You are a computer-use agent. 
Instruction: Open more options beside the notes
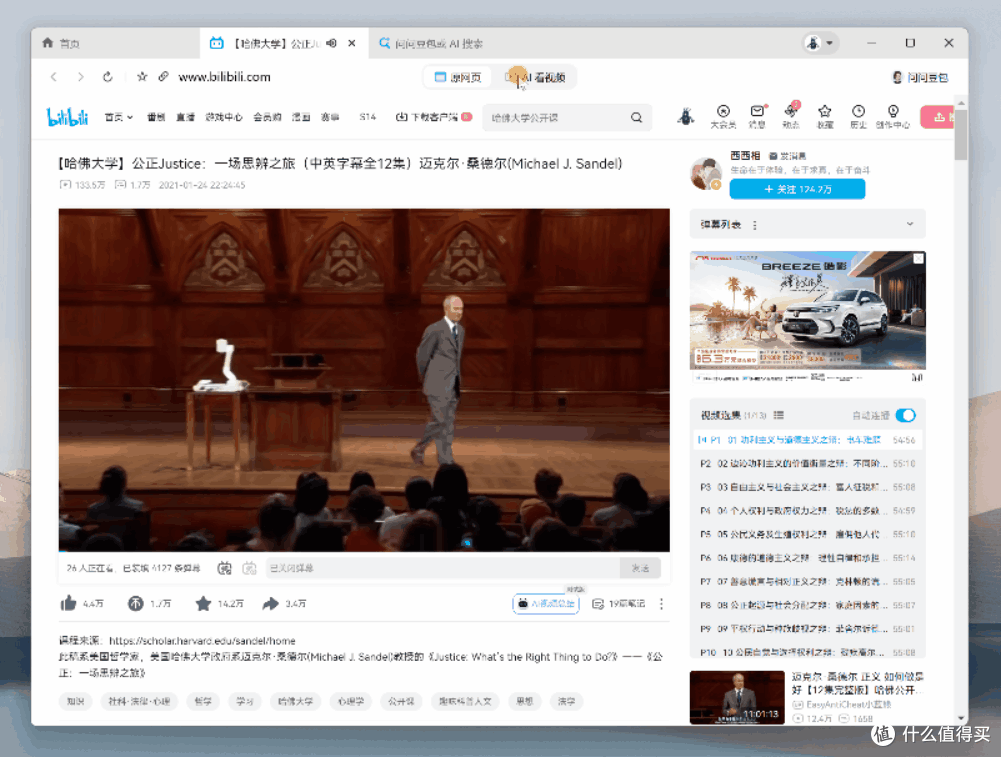(661, 603)
